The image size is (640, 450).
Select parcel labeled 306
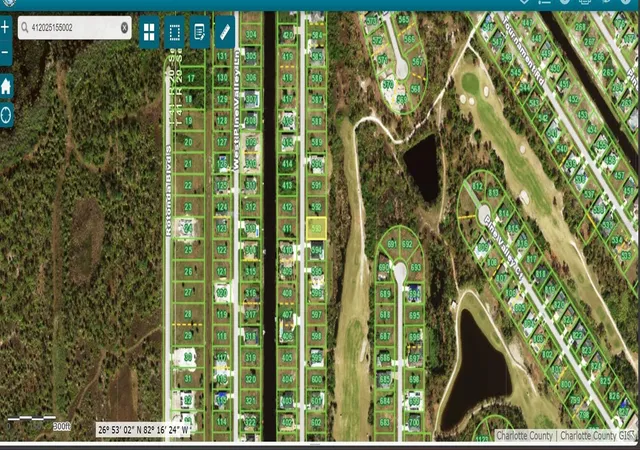251,77
